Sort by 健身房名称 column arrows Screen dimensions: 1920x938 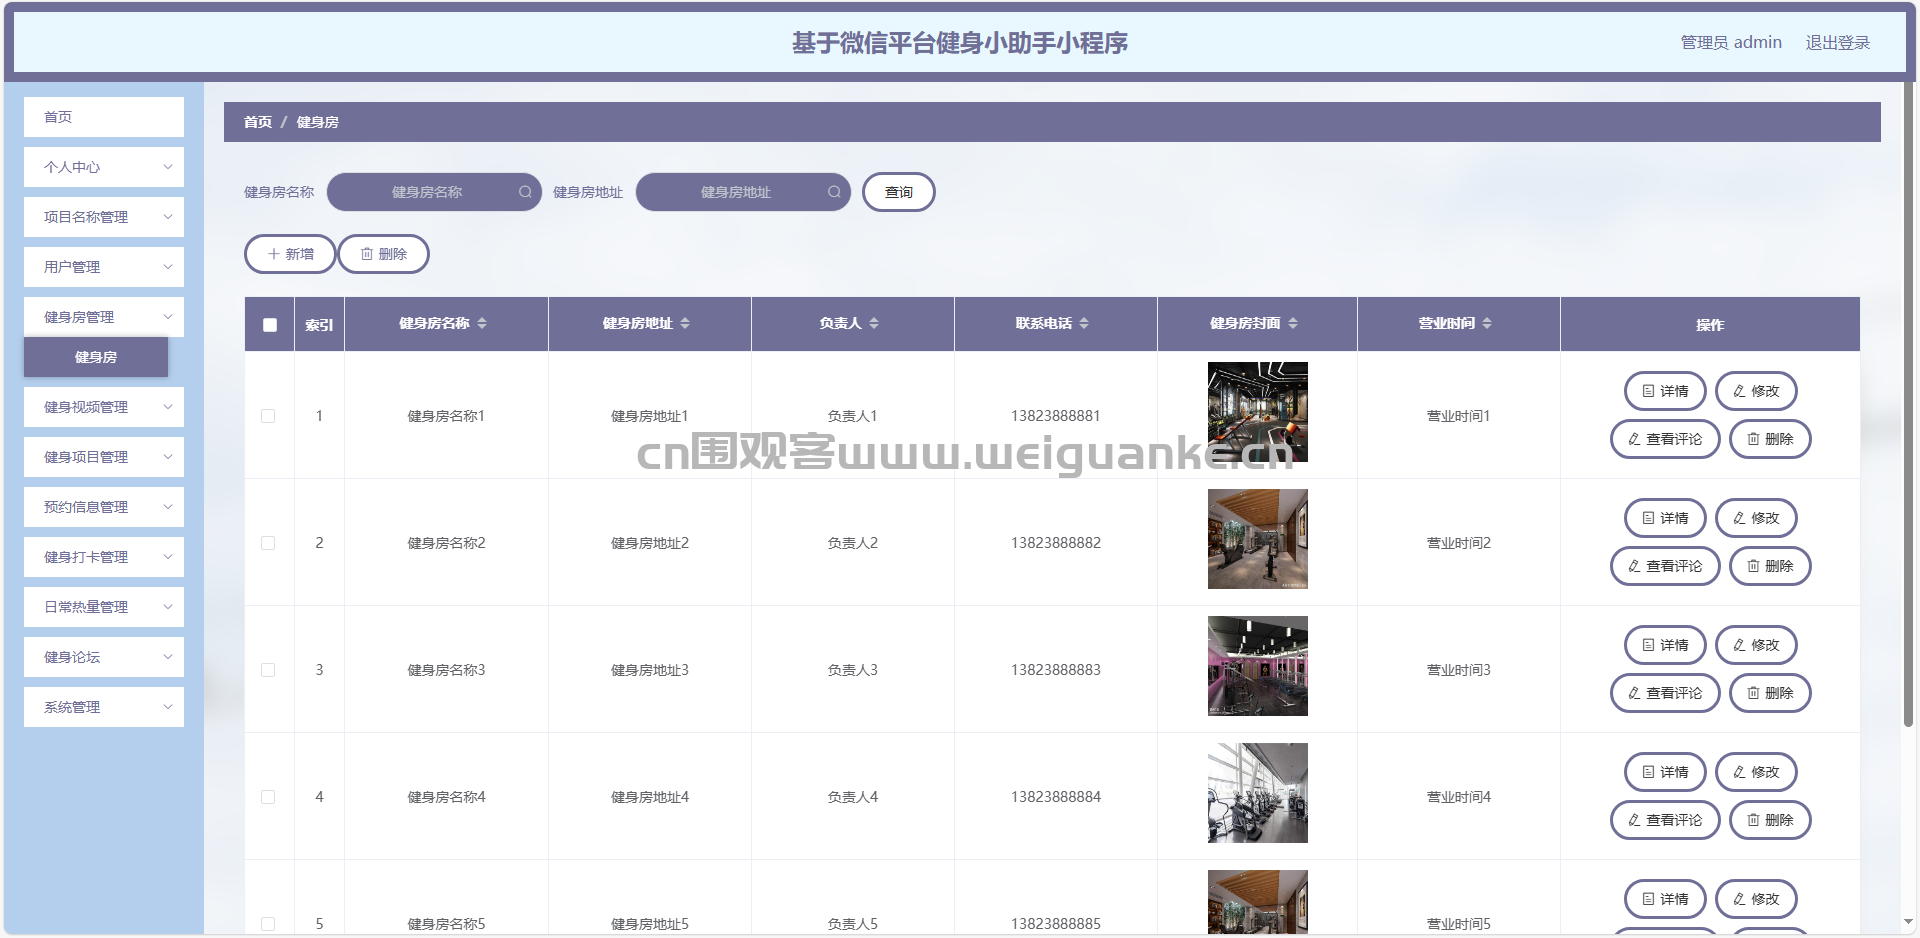click(x=482, y=323)
